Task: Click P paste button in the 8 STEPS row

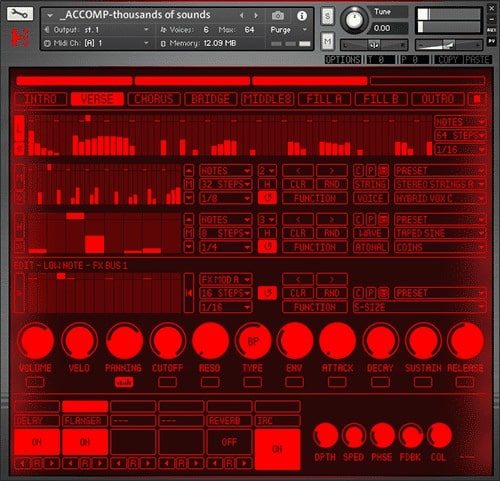Action: coord(371,220)
